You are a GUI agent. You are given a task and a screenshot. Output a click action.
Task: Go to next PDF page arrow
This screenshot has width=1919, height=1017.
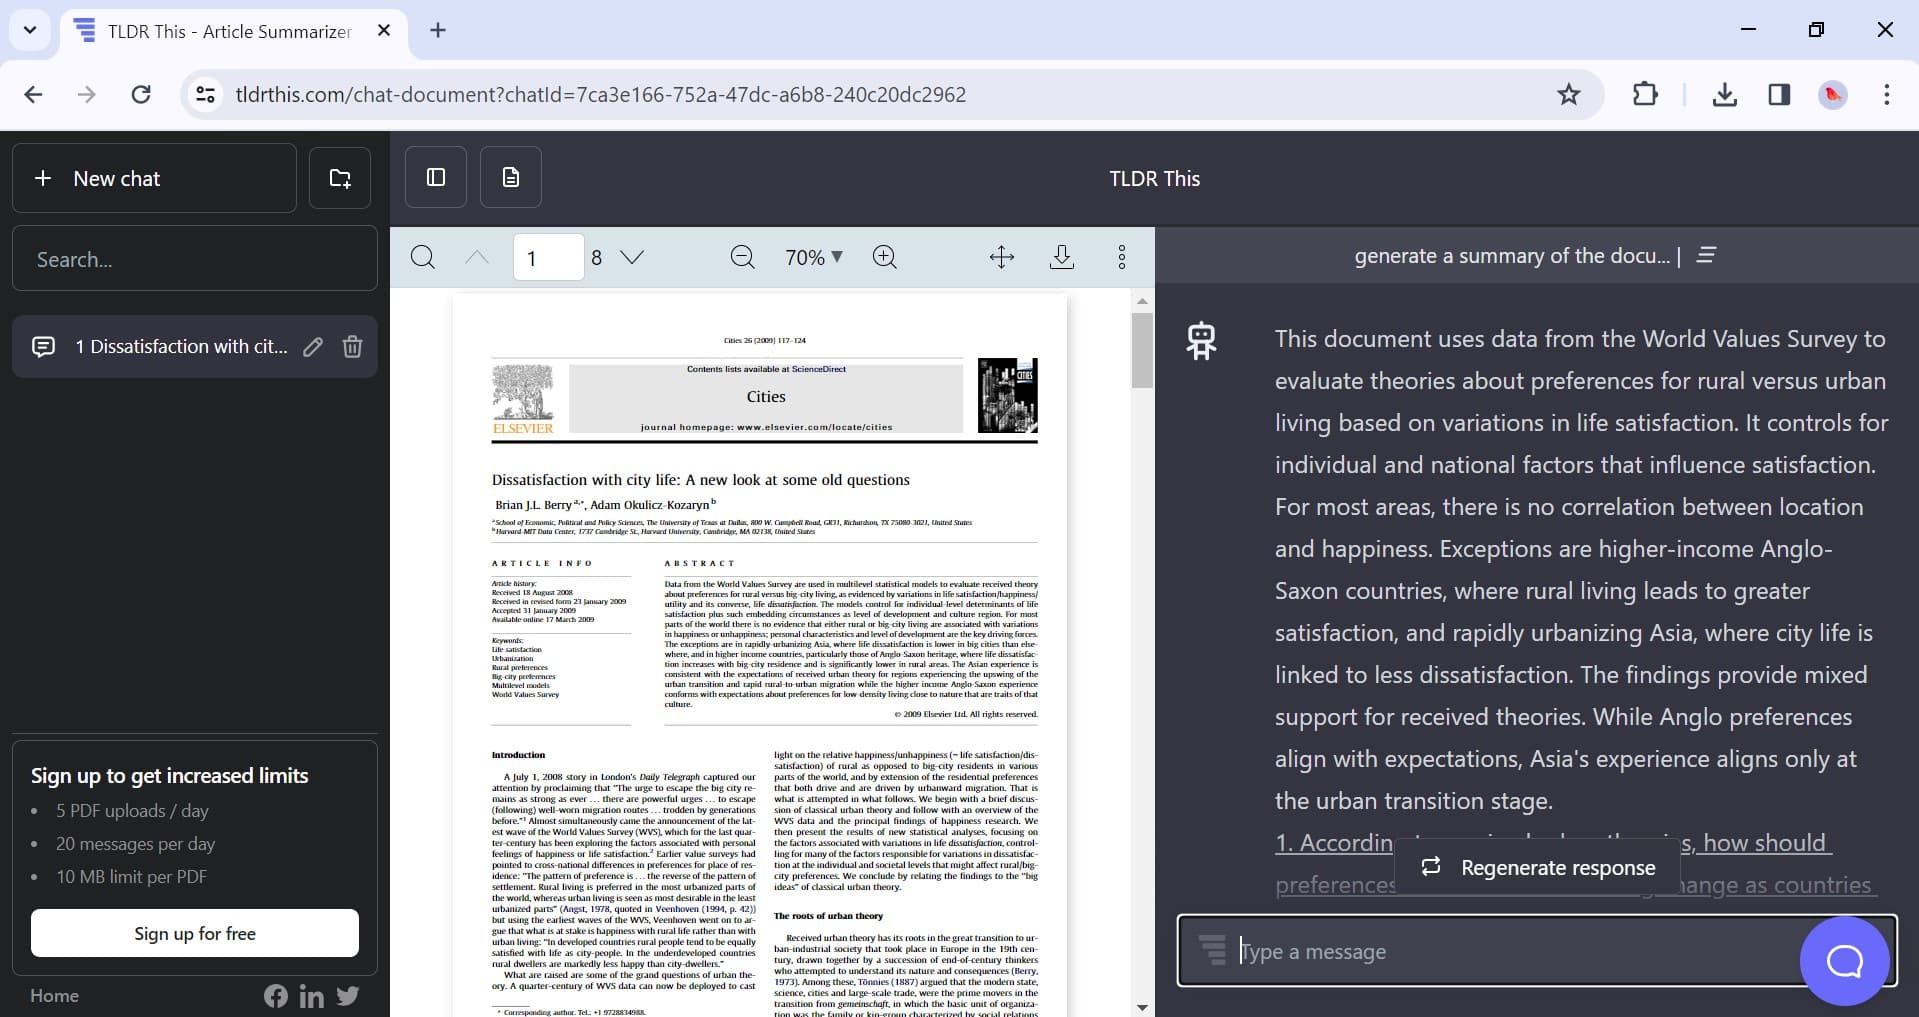(632, 257)
